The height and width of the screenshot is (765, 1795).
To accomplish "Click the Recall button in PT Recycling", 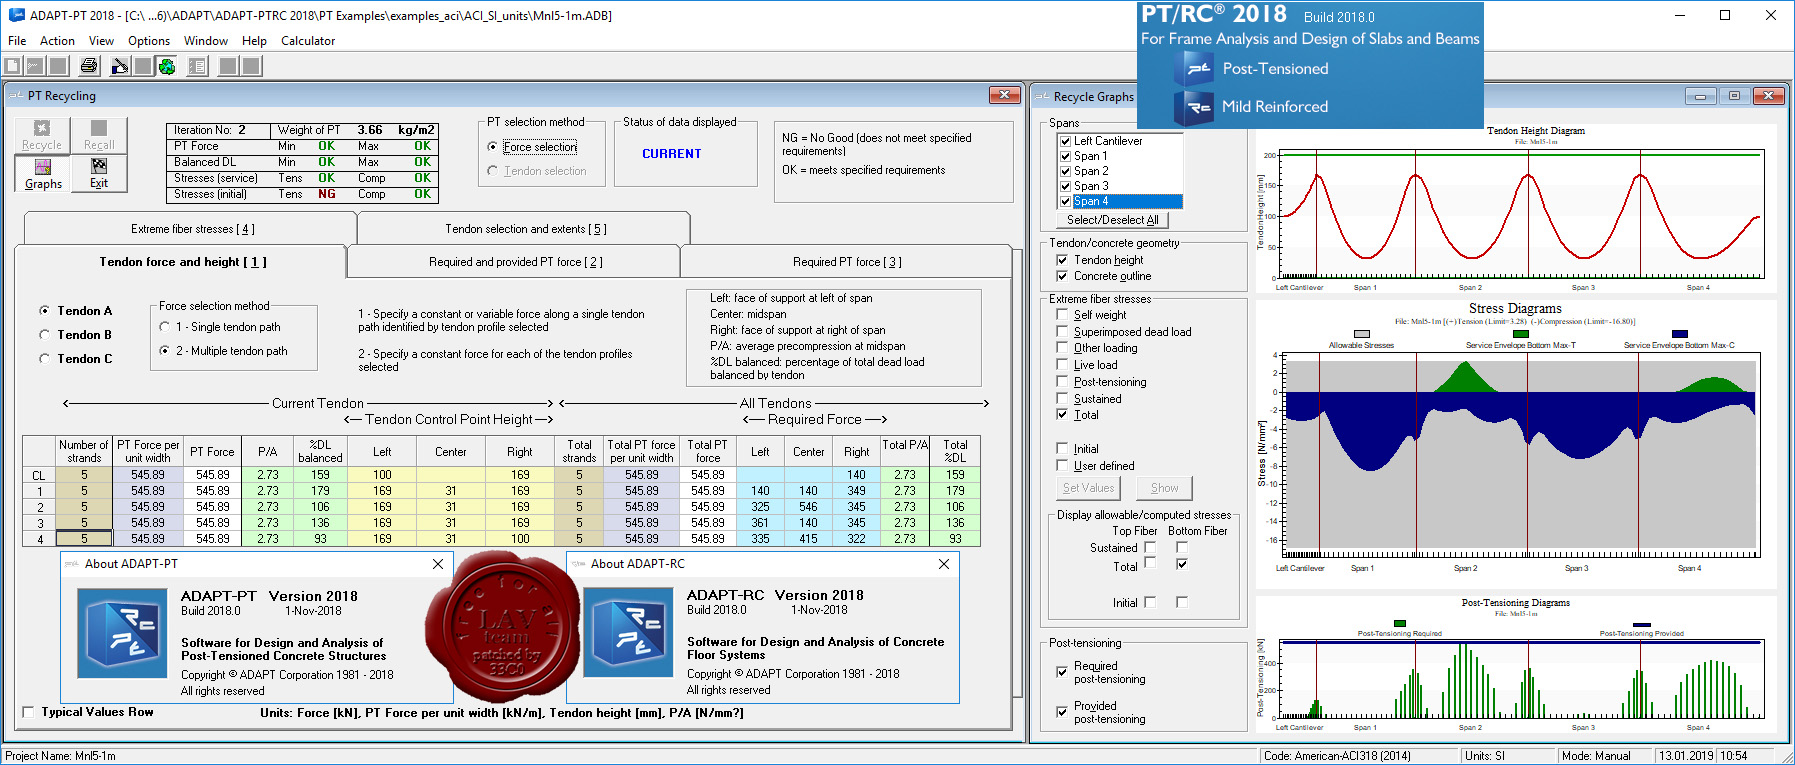I will click(x=99, y=135).
